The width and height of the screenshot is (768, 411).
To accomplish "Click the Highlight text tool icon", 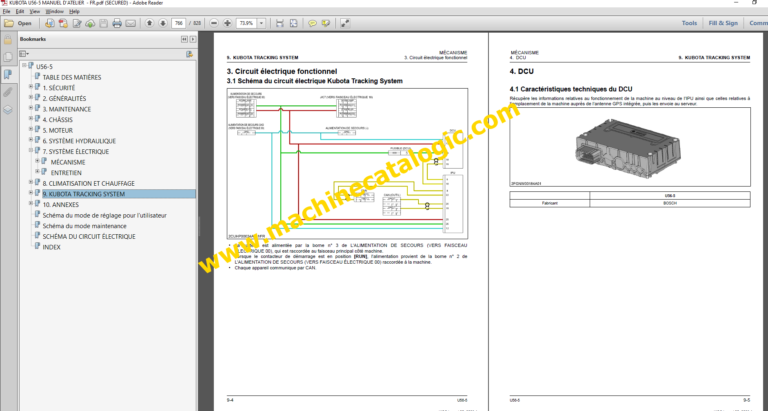I will pos(326,23).
